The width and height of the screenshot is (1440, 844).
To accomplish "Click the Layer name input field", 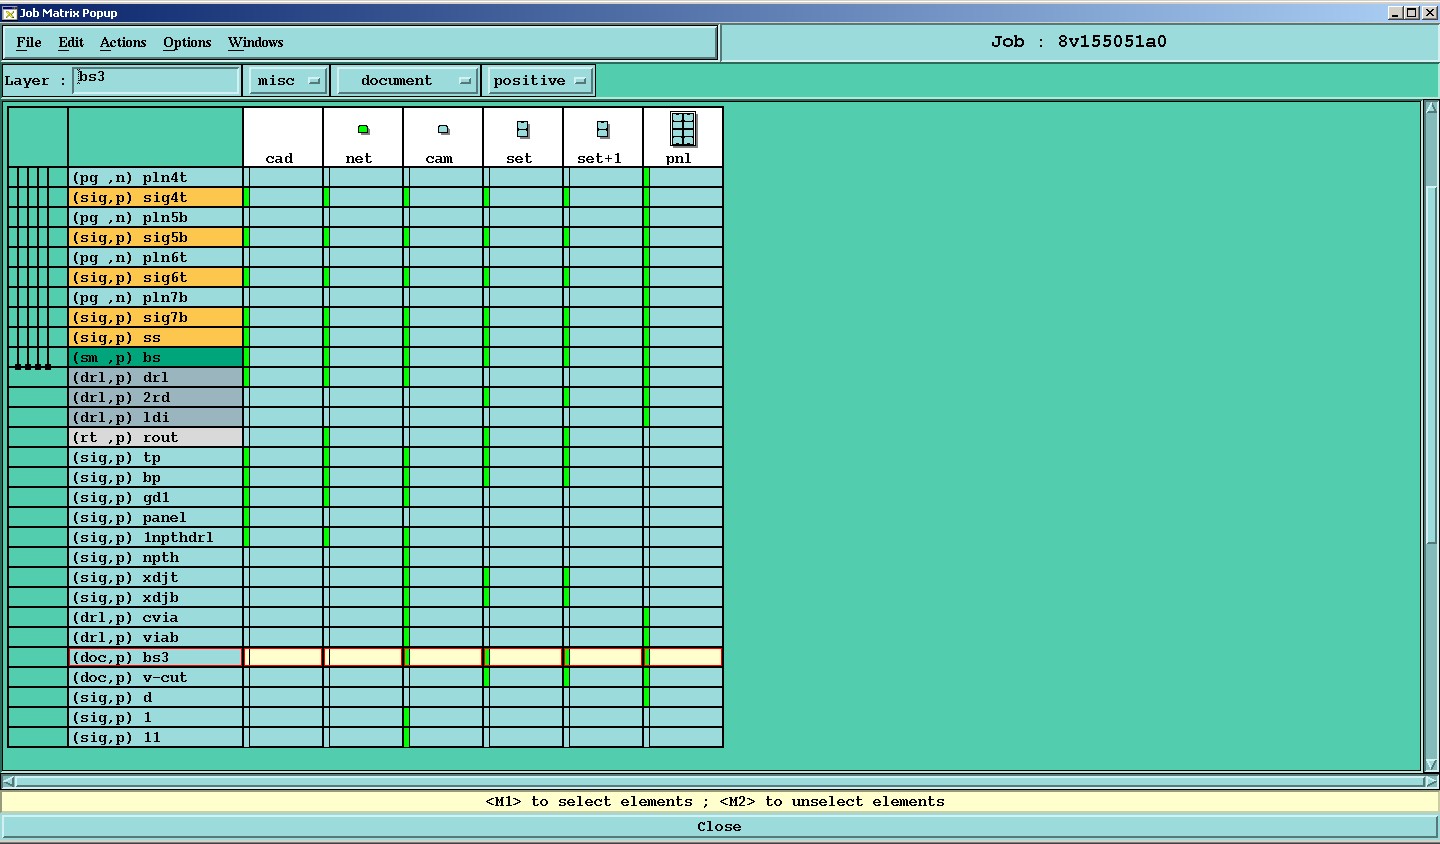I will tap(157, 80).
